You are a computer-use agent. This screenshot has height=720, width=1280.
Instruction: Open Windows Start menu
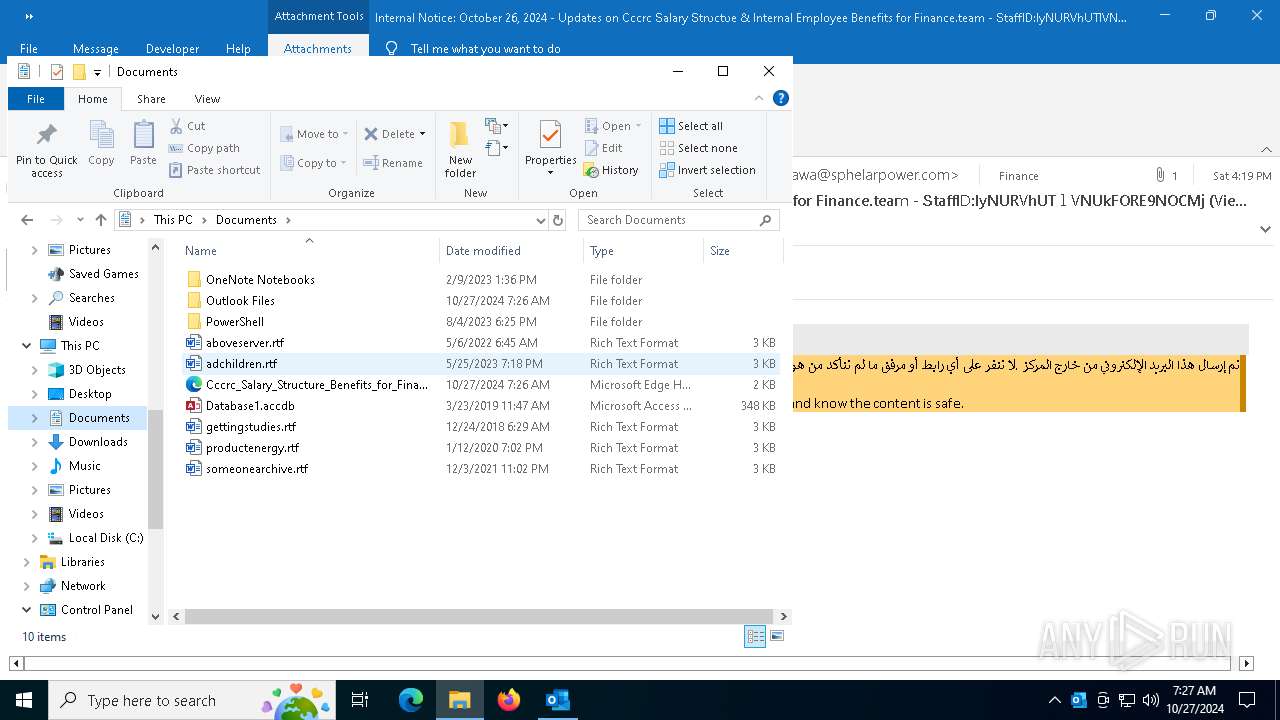[23, 700]
